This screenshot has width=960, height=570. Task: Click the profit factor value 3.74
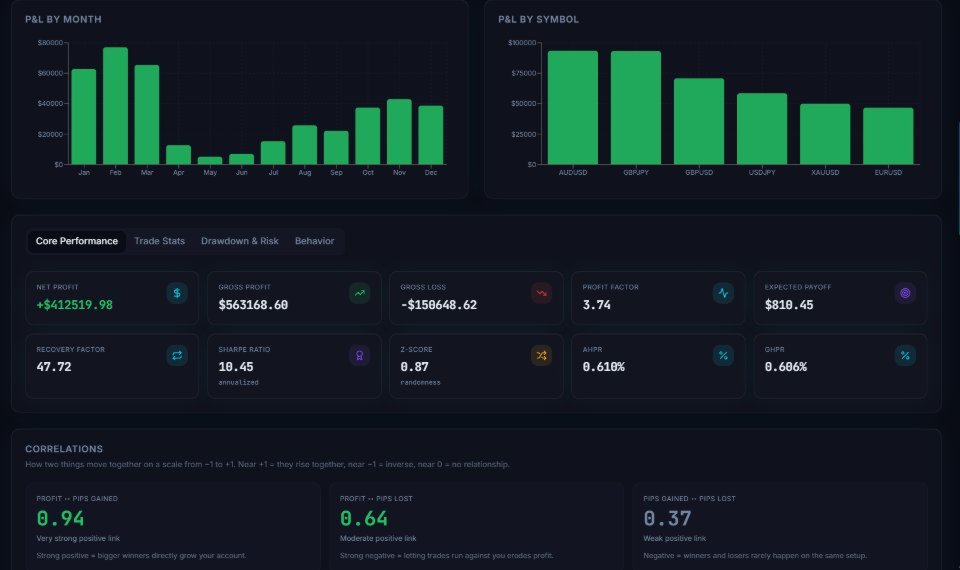pos(596,305)
